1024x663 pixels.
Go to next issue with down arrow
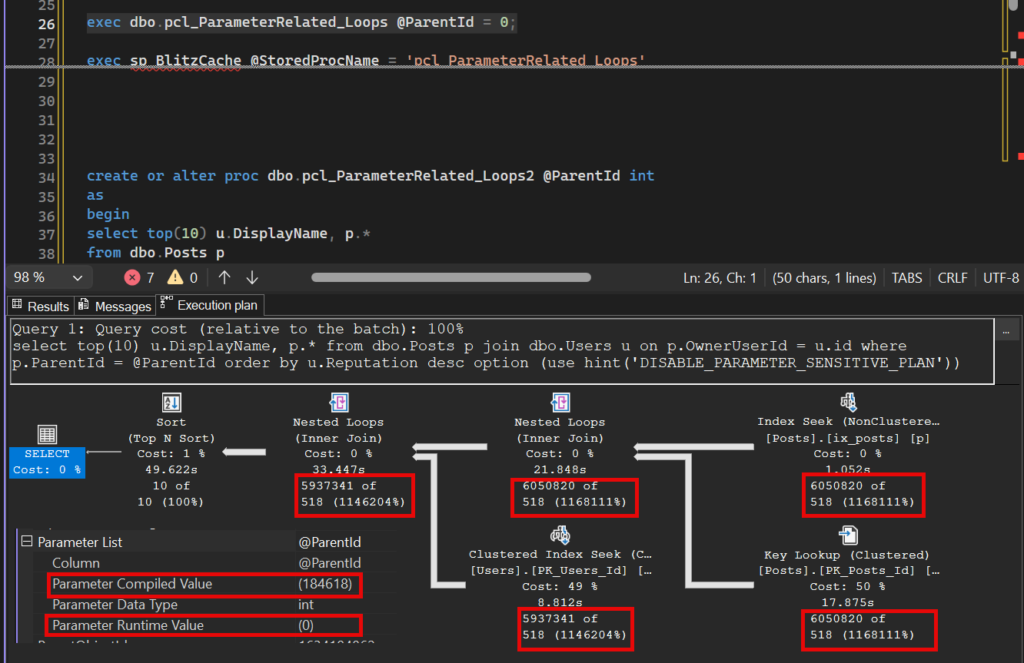[x=252, y=278]
